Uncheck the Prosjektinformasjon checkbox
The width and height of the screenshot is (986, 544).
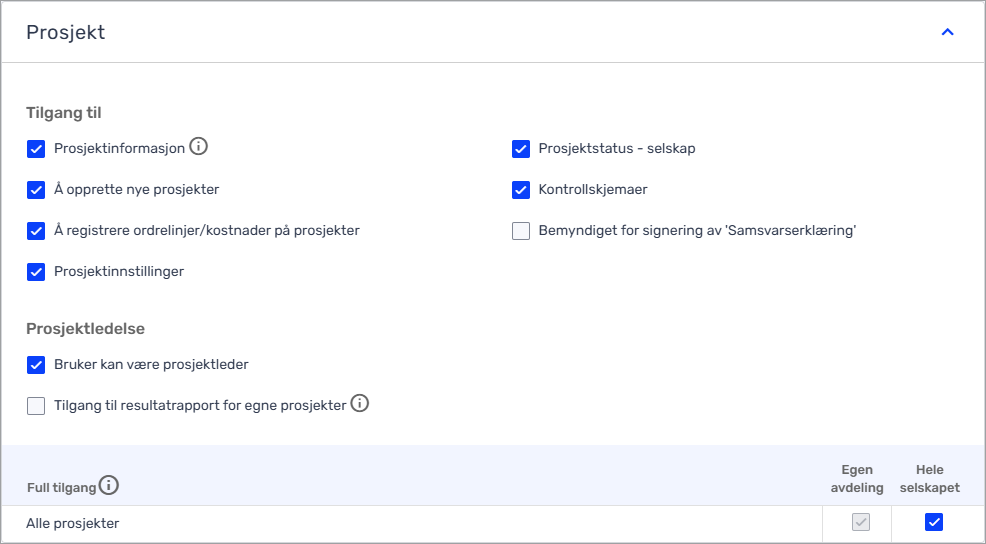pos(36,149)
